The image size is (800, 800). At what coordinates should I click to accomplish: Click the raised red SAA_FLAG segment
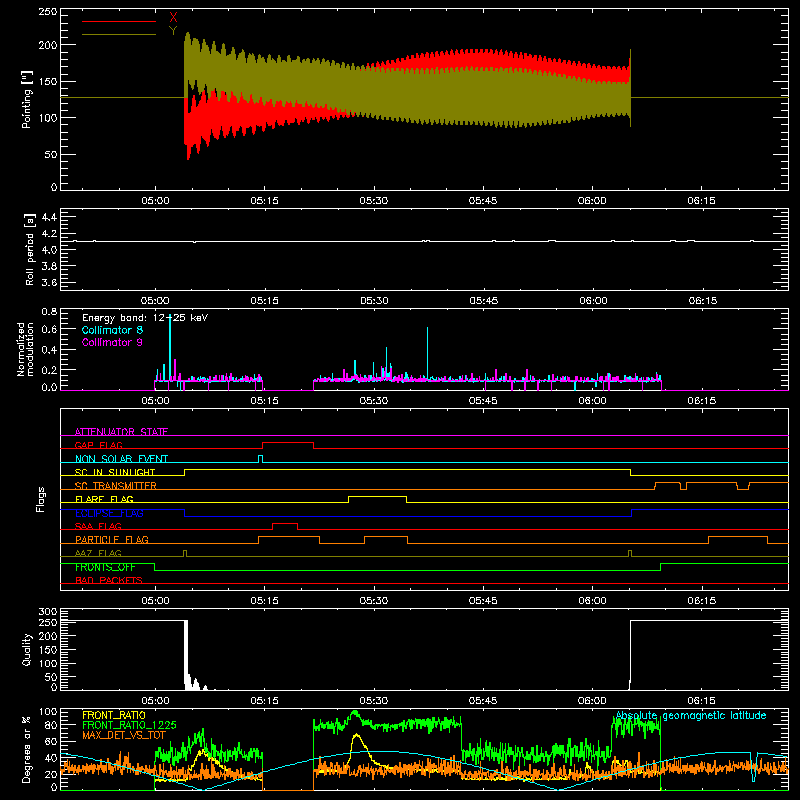[x=285, y=524]
